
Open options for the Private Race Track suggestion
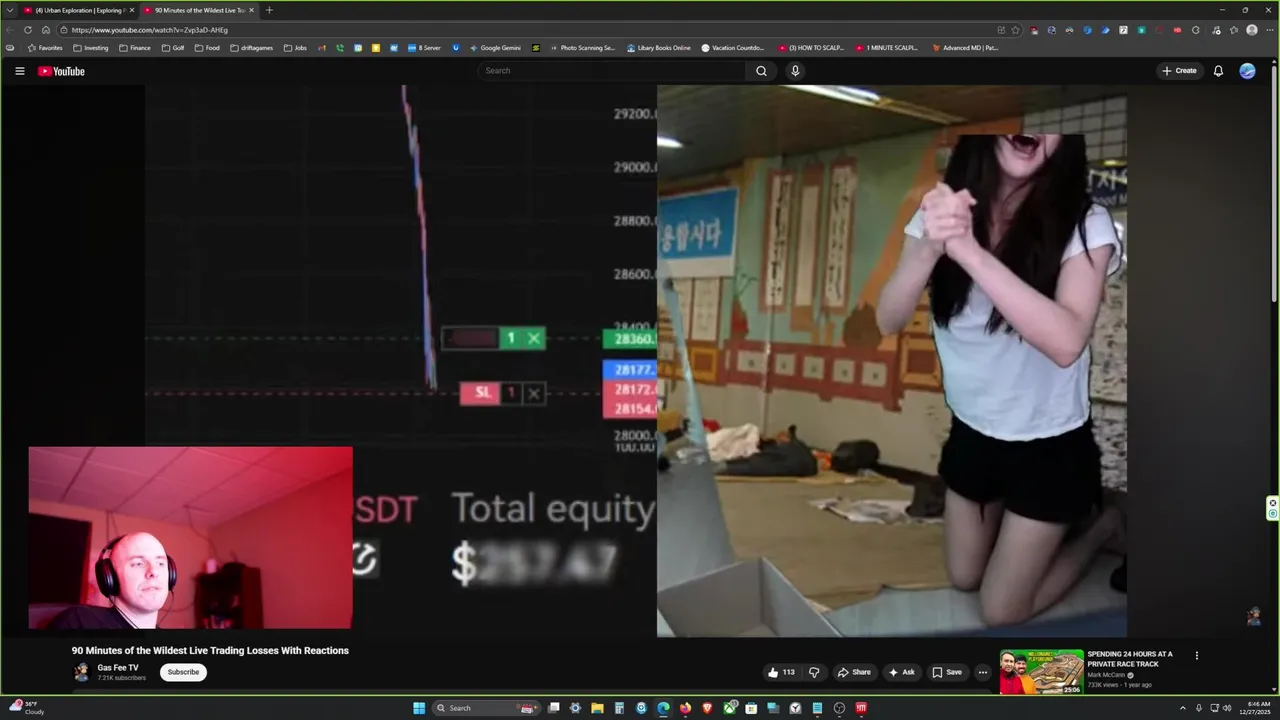pyautogui.click(x=1196, y=656)
